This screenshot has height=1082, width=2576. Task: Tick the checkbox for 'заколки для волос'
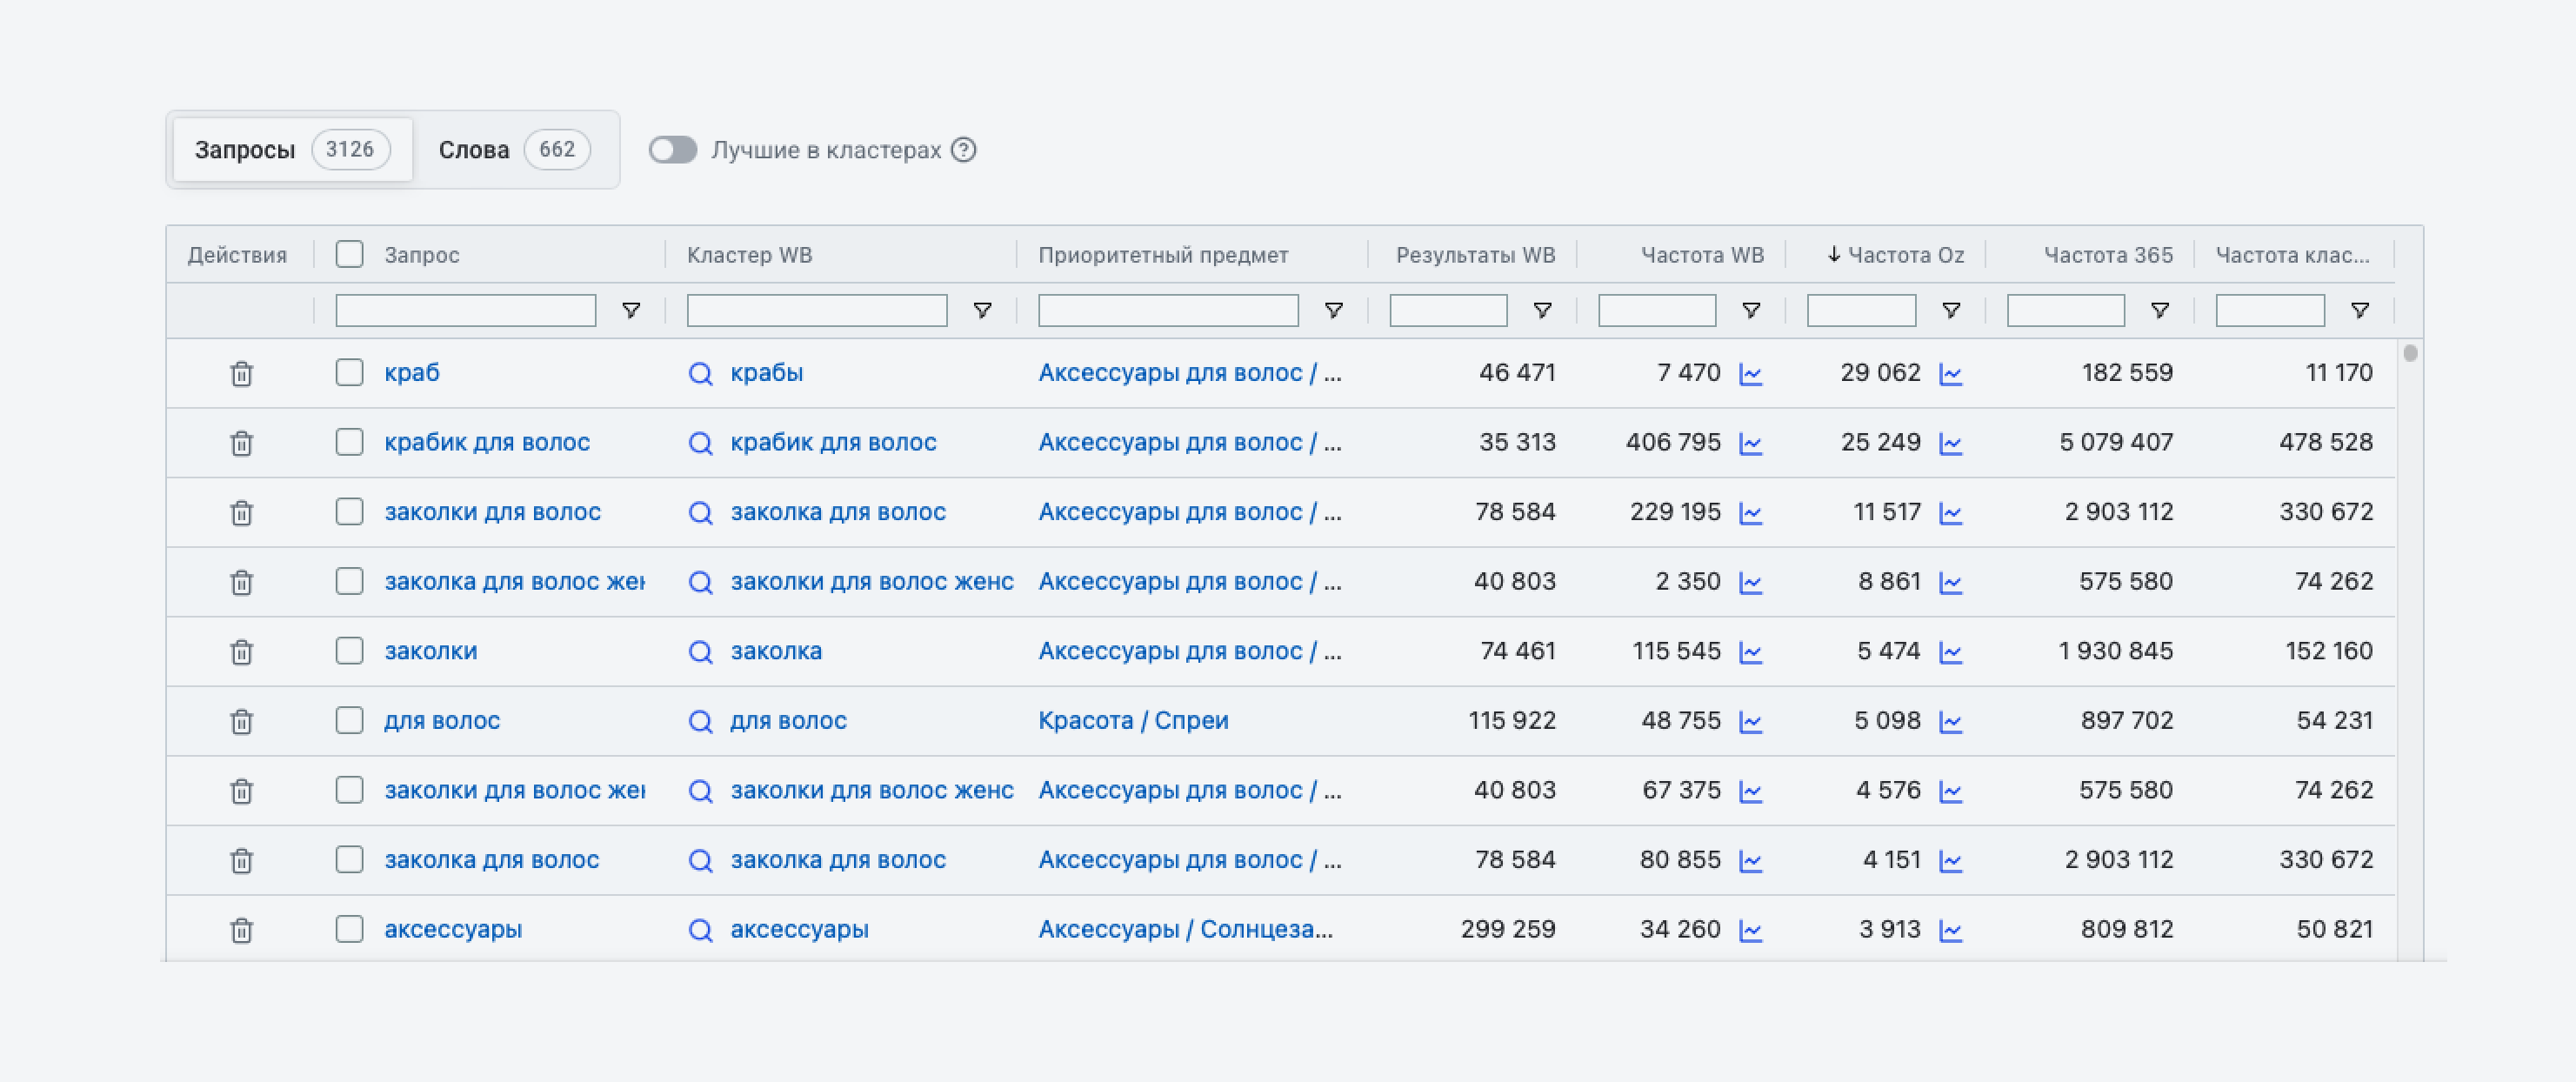pos(349,512)
